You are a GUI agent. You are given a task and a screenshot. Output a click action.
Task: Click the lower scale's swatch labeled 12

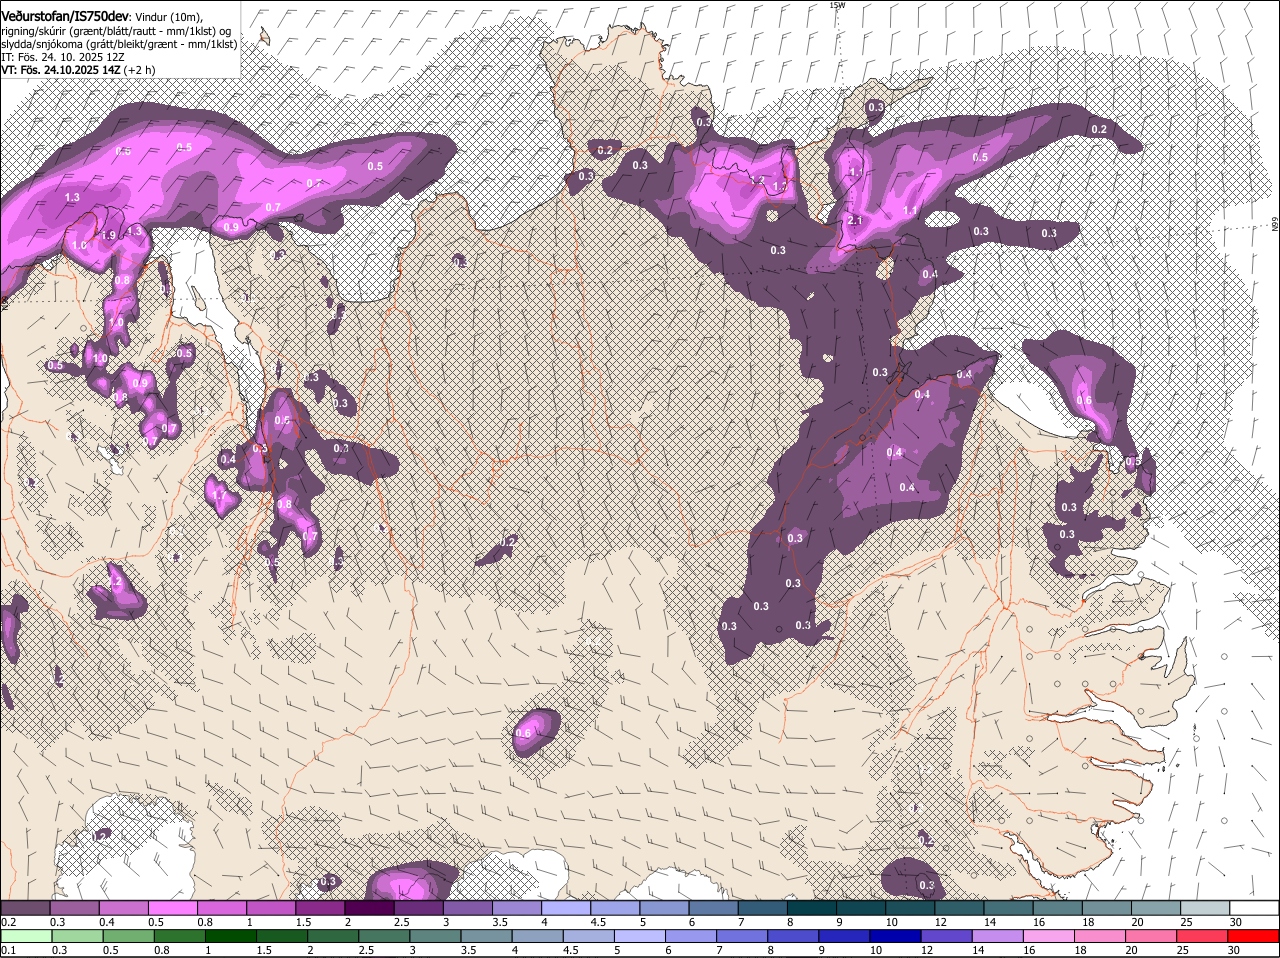(x=945, y=936)
